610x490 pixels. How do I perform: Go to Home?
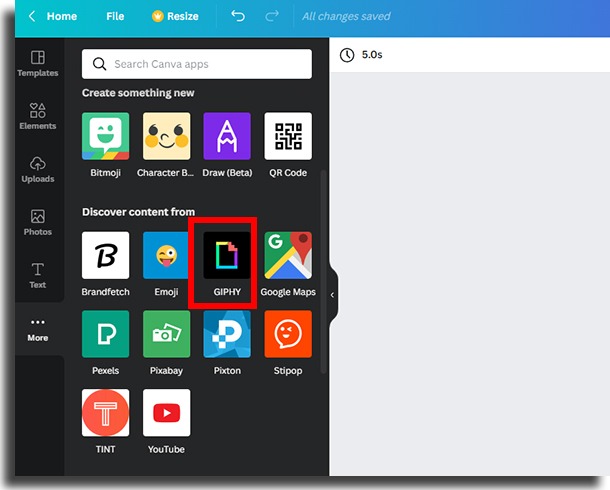click(62, 16)
